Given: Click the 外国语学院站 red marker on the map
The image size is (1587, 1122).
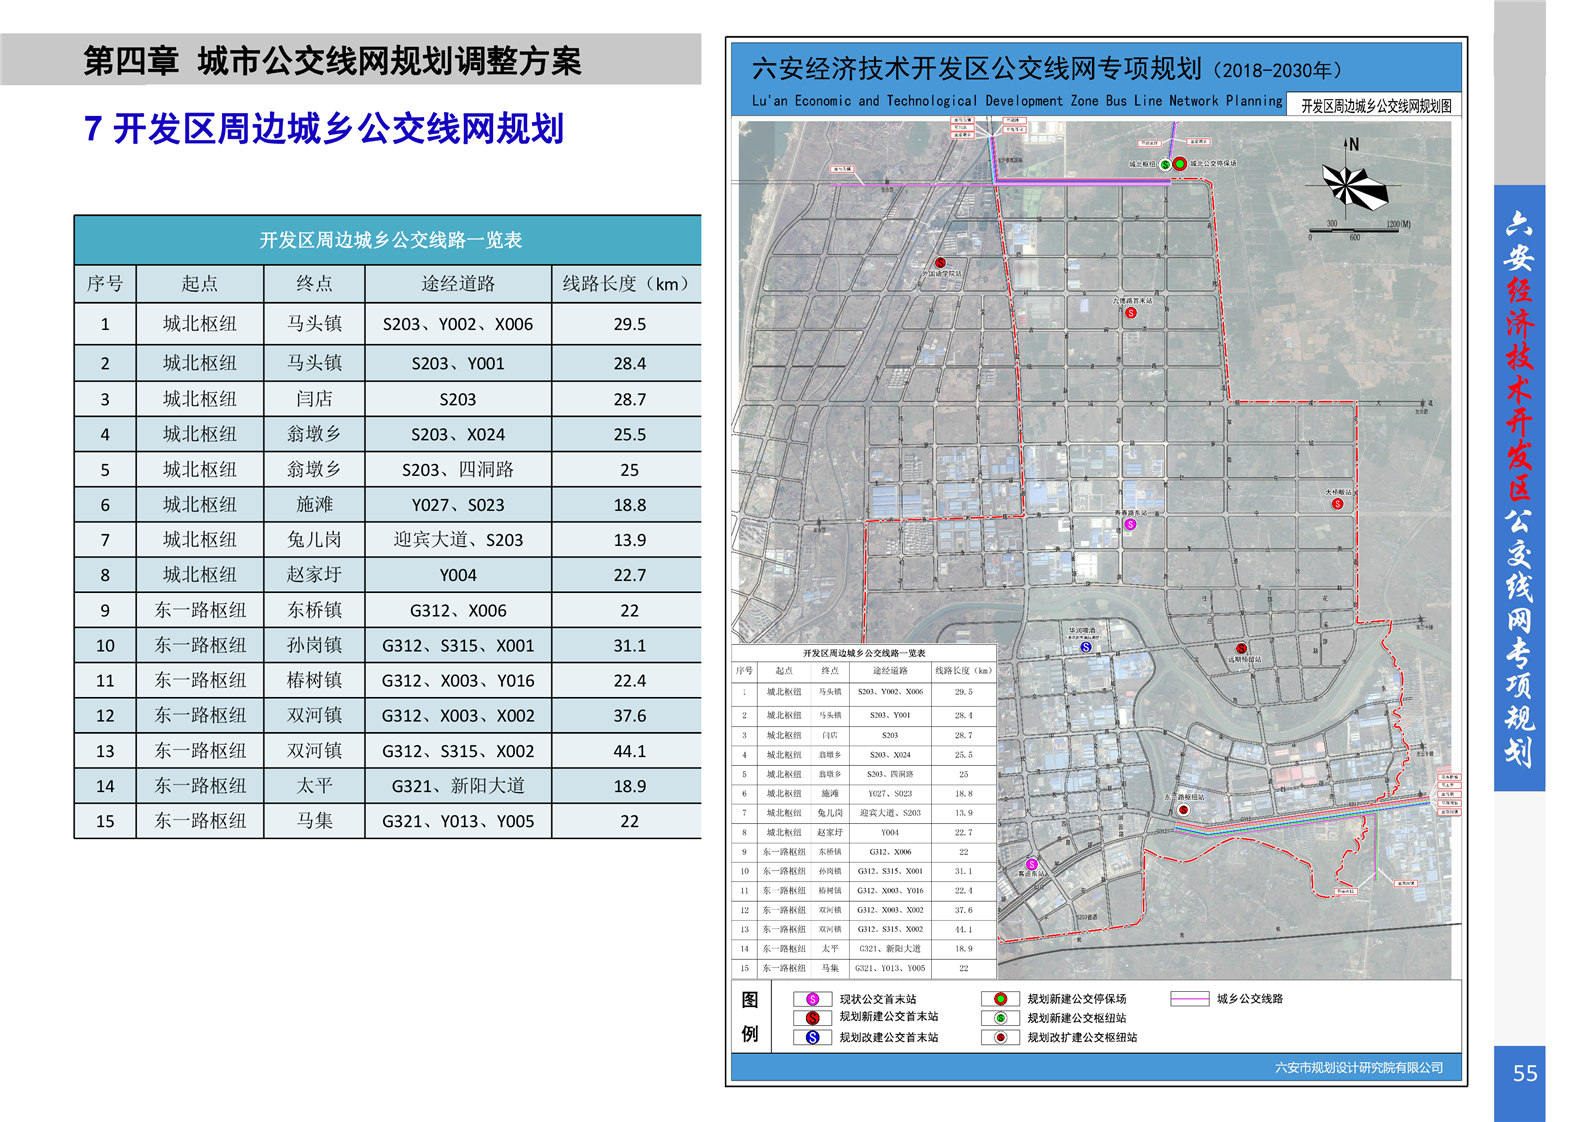Looking at the screenshot, I should click(940, 263).
